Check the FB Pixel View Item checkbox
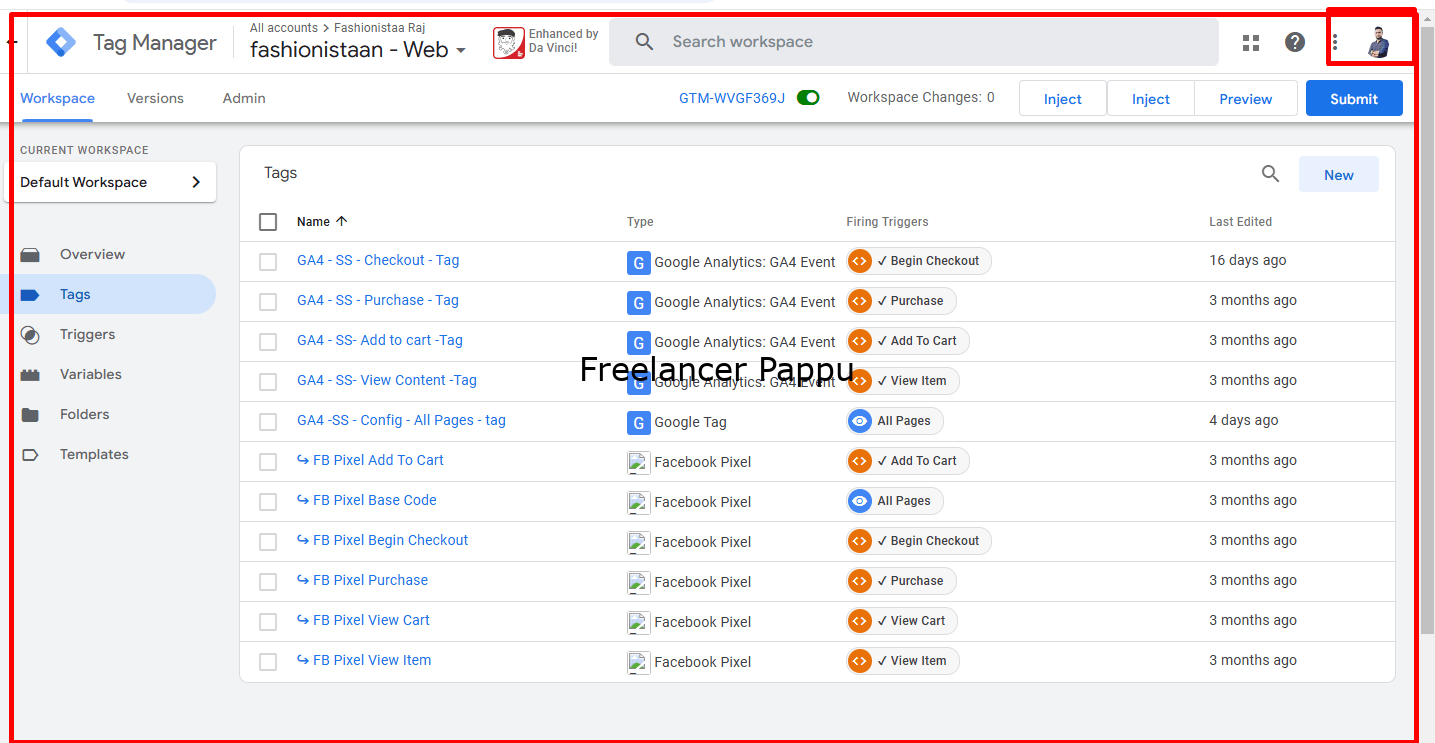Viewport: 1435px width, 743px height. pyautogui.click(x=268, y=662)
